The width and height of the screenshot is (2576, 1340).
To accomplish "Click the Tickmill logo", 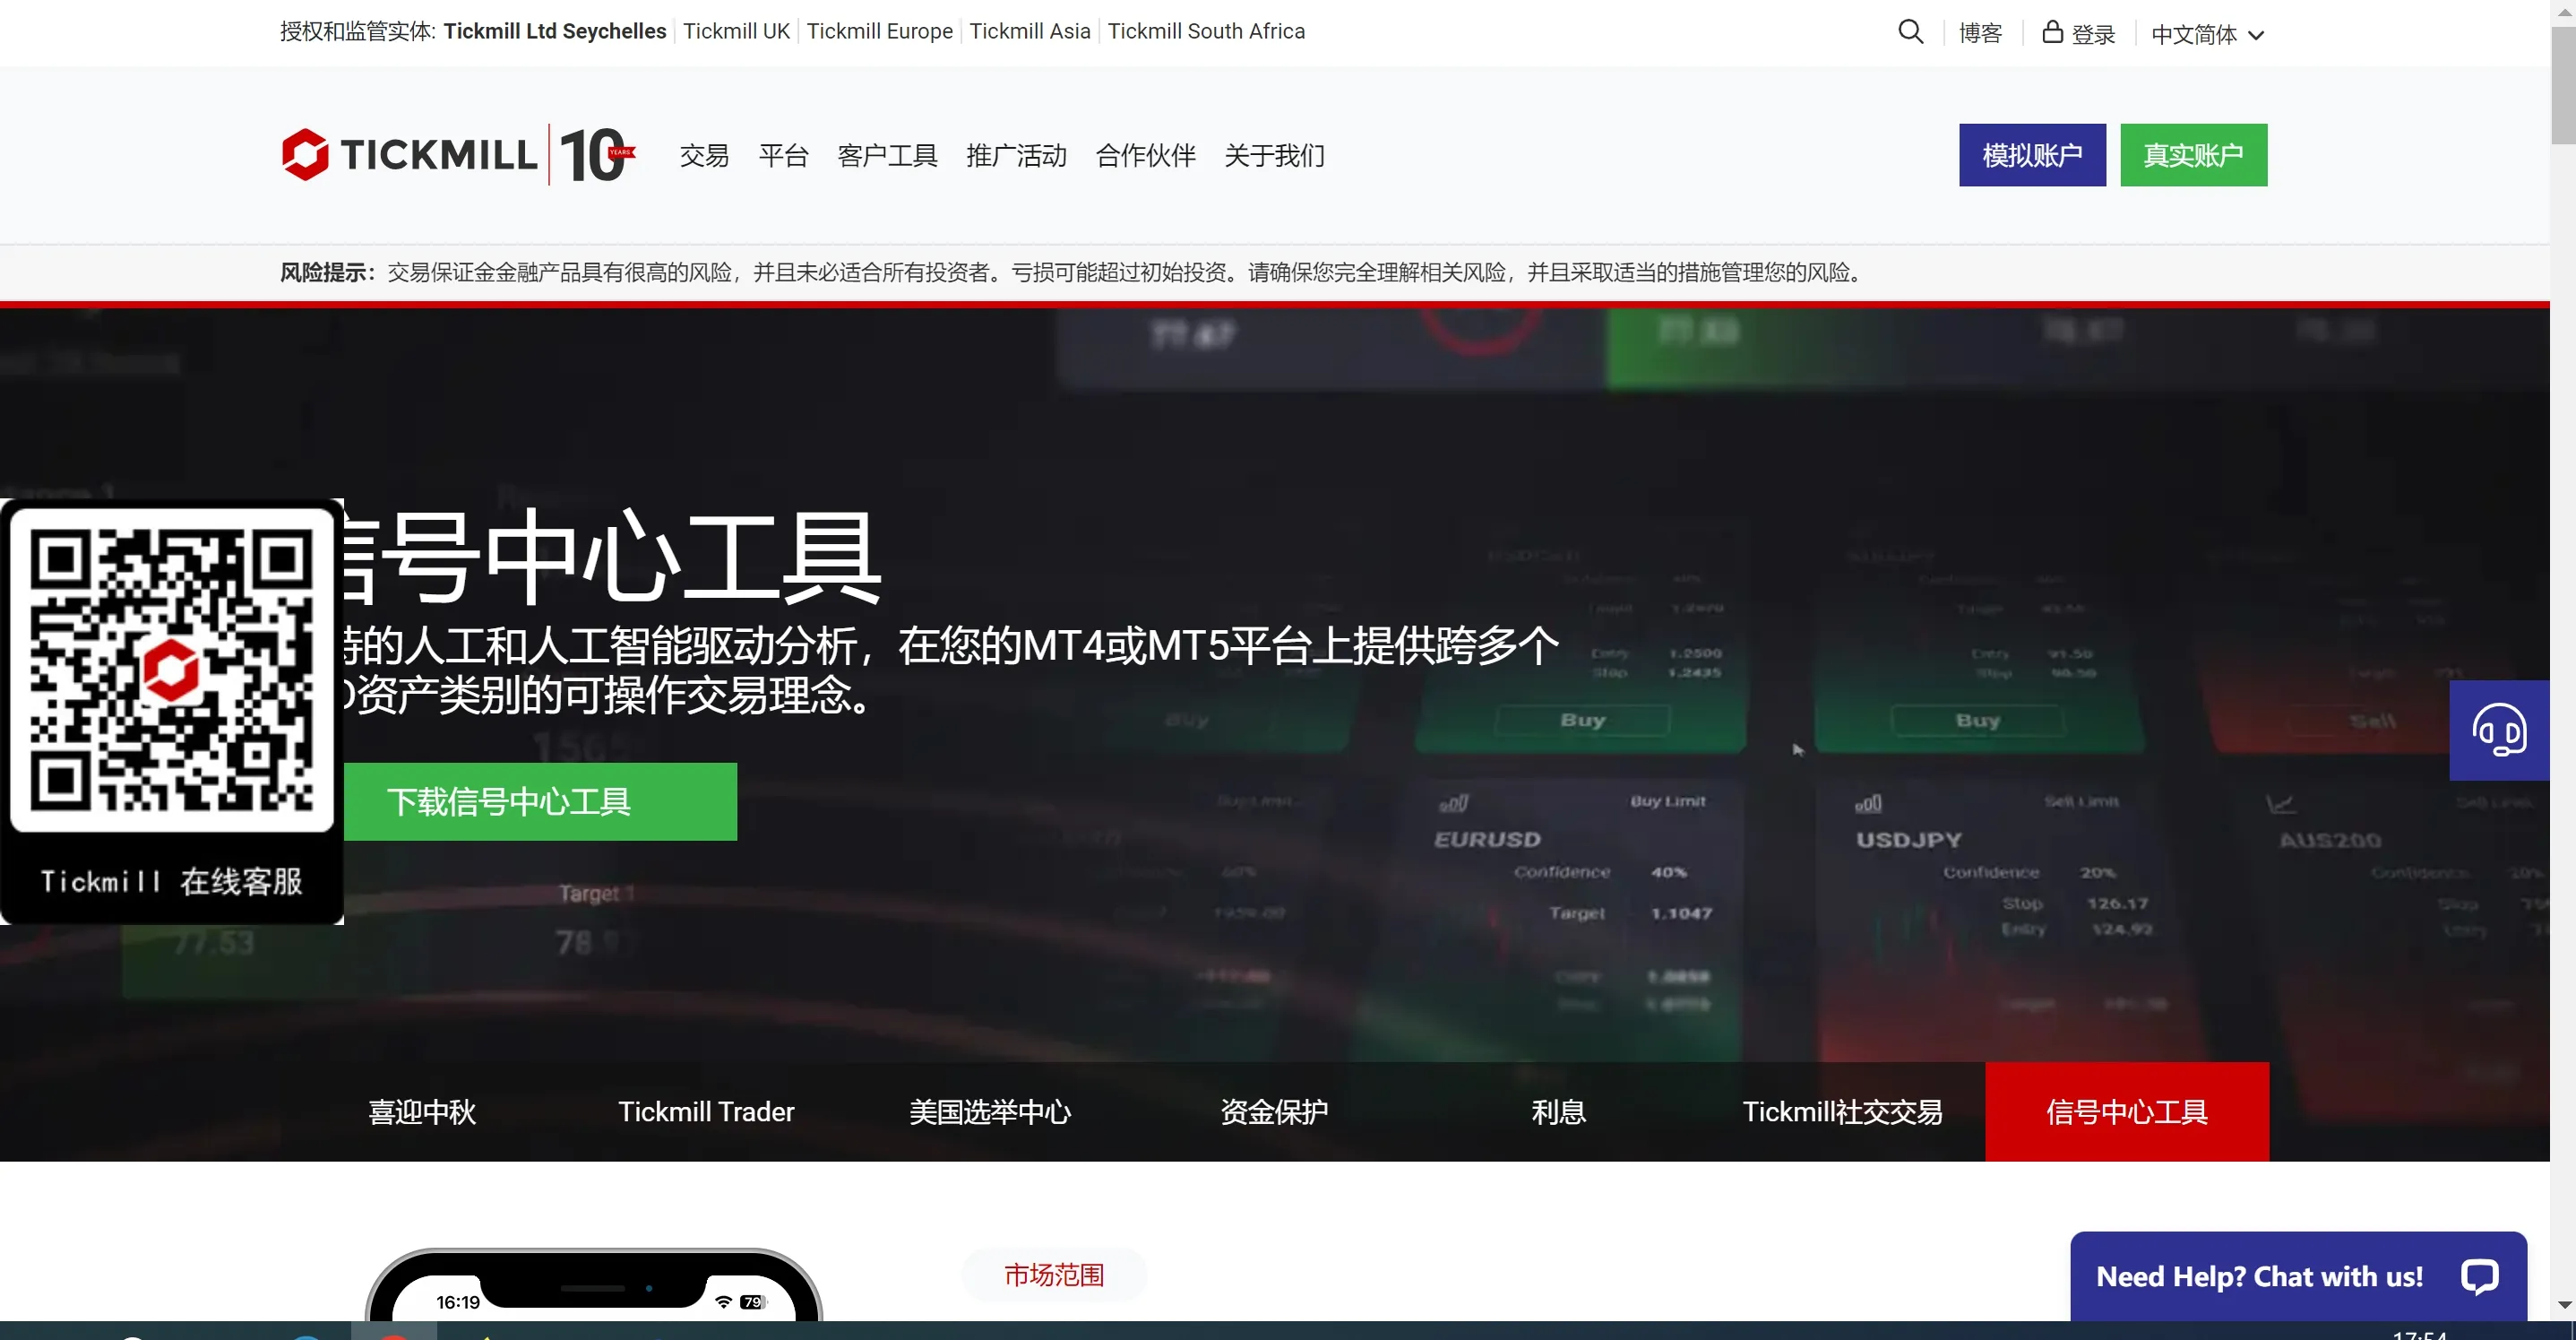I will (x=409, y=155).
